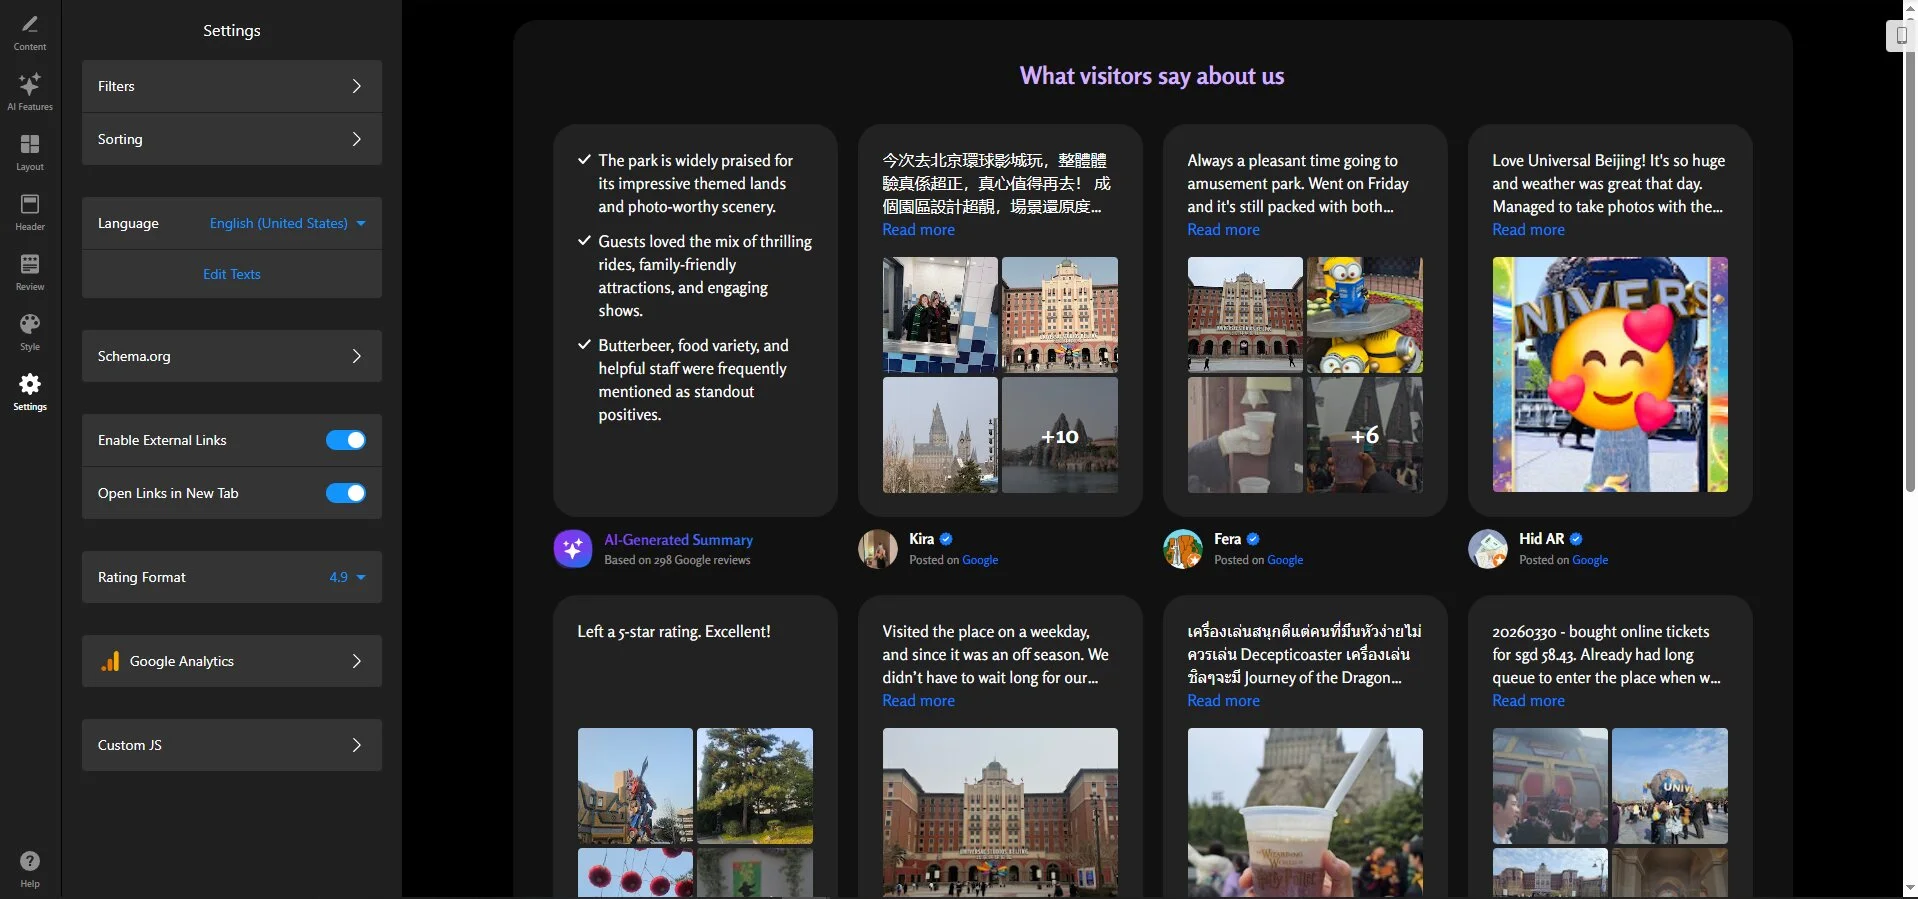Click Read more on the online tickets review

[x=1528, y=701]
